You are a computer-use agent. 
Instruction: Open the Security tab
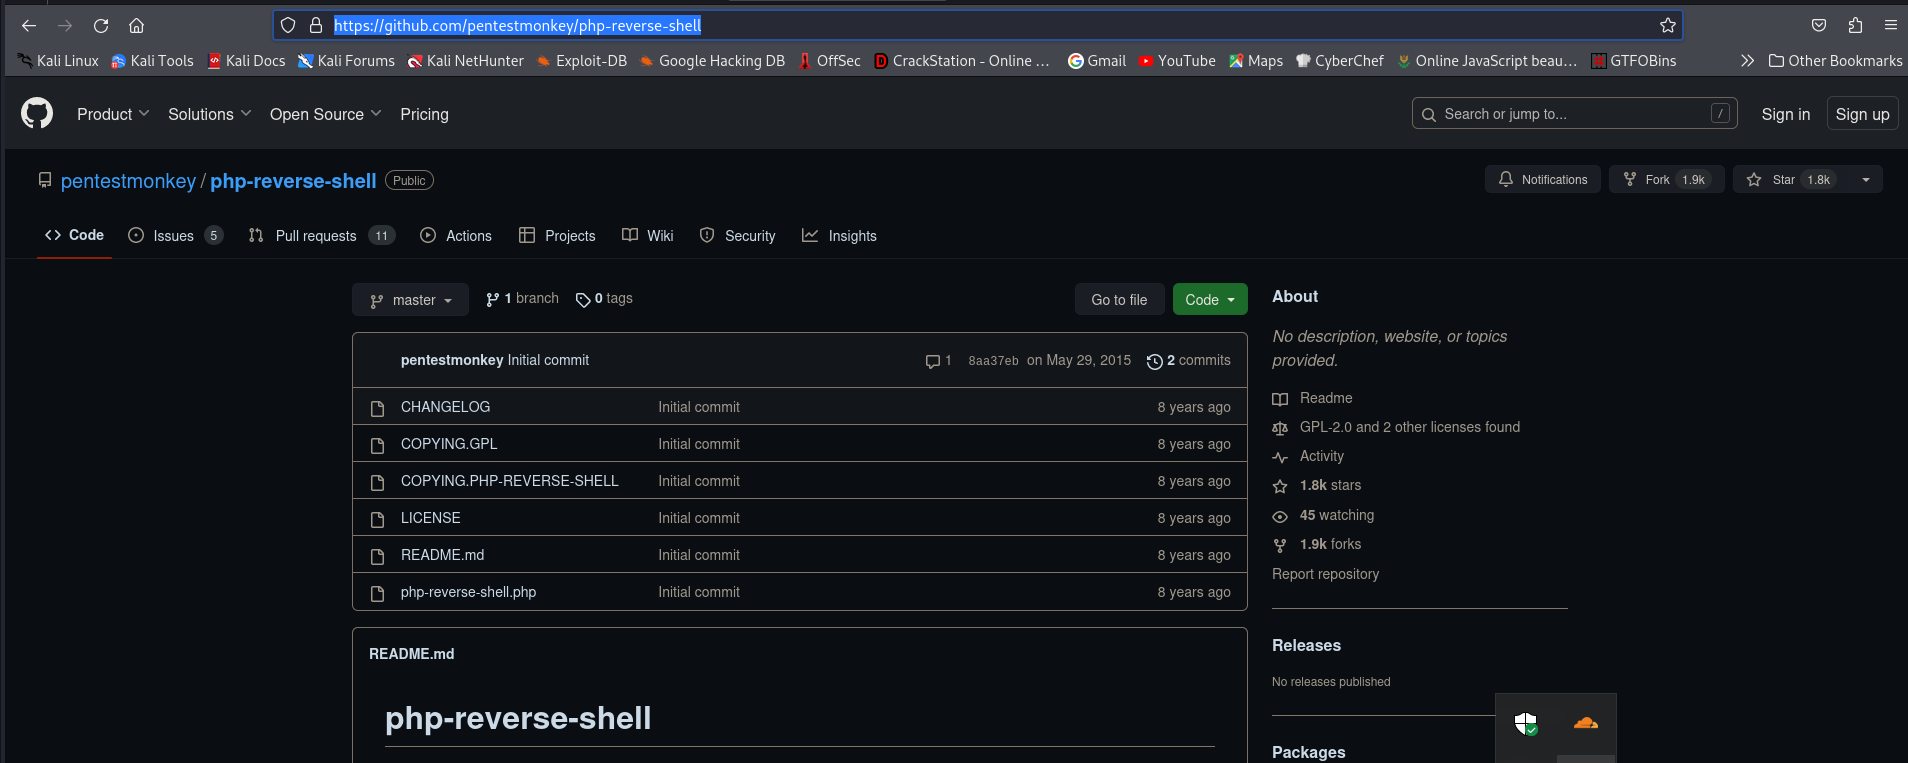[737, 236]
